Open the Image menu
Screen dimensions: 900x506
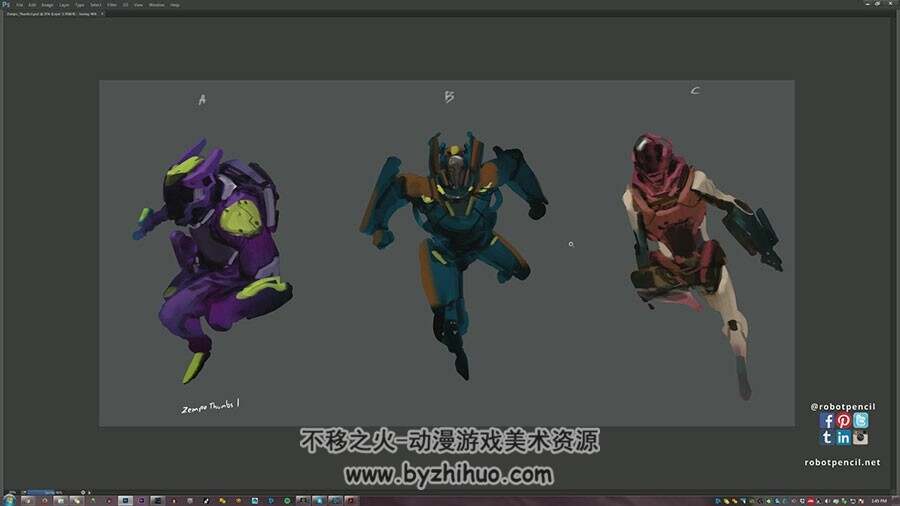point(47,5)
